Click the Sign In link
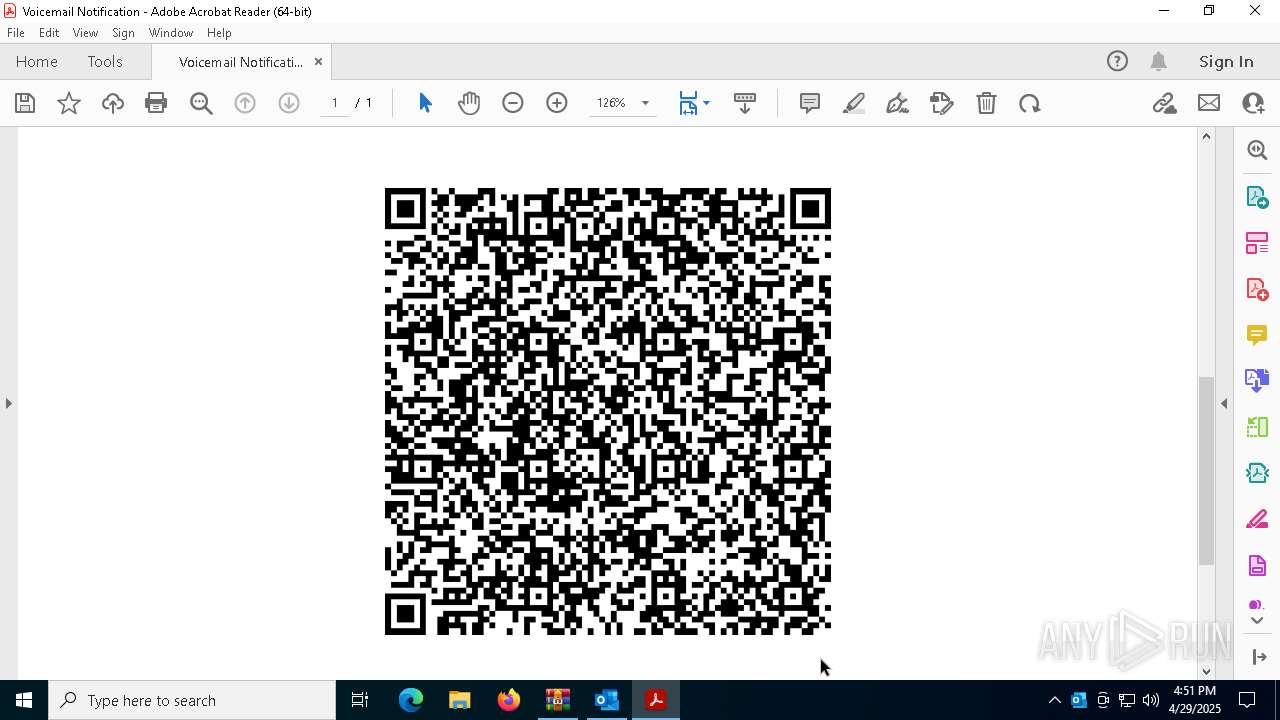Screen dimensions: 1280x720 [1226, 61]
